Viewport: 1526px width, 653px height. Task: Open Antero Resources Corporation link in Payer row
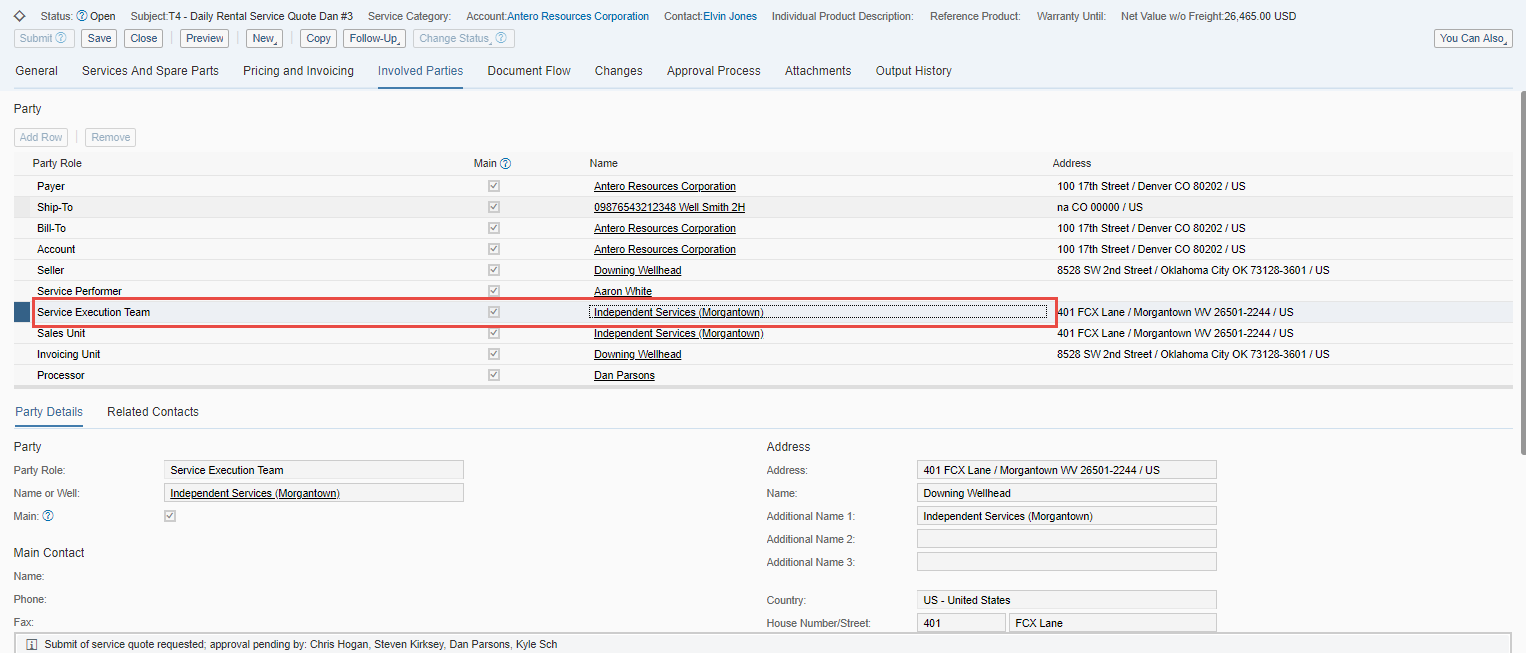pyautogui.click(x=665, y=187)
